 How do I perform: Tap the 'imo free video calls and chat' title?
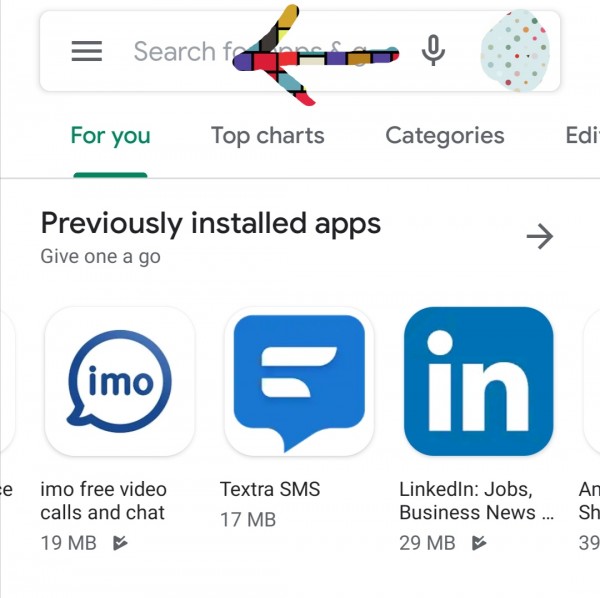(103, 501)
